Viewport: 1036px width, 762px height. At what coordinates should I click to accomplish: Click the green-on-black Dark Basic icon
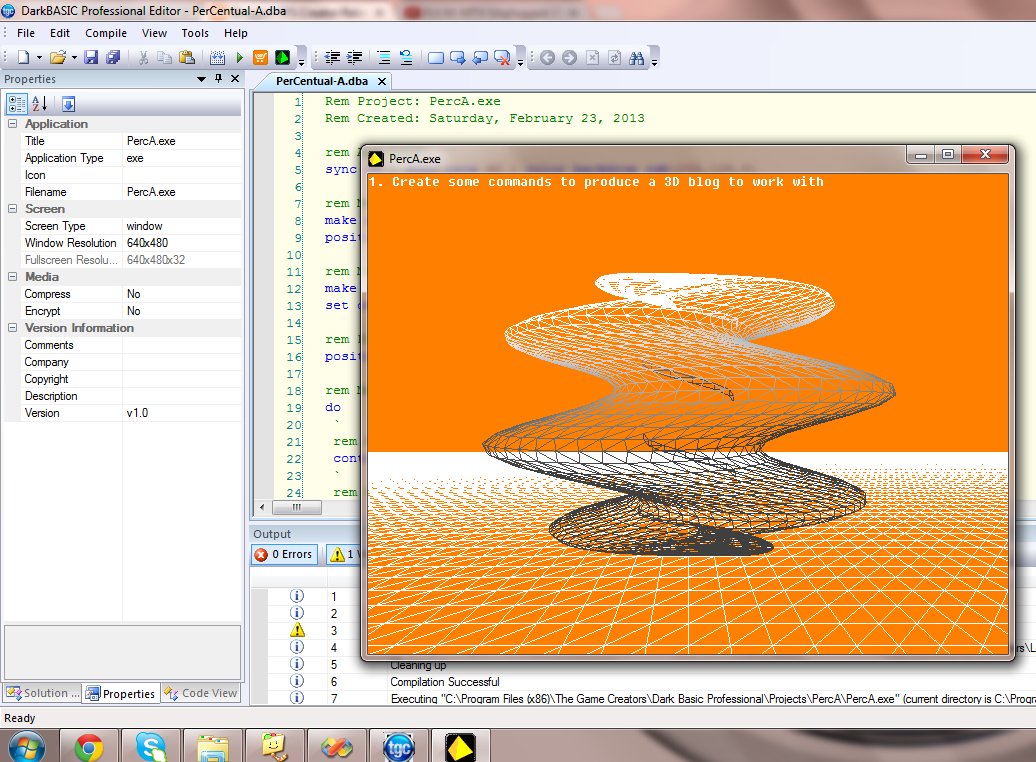pos(282,57)
